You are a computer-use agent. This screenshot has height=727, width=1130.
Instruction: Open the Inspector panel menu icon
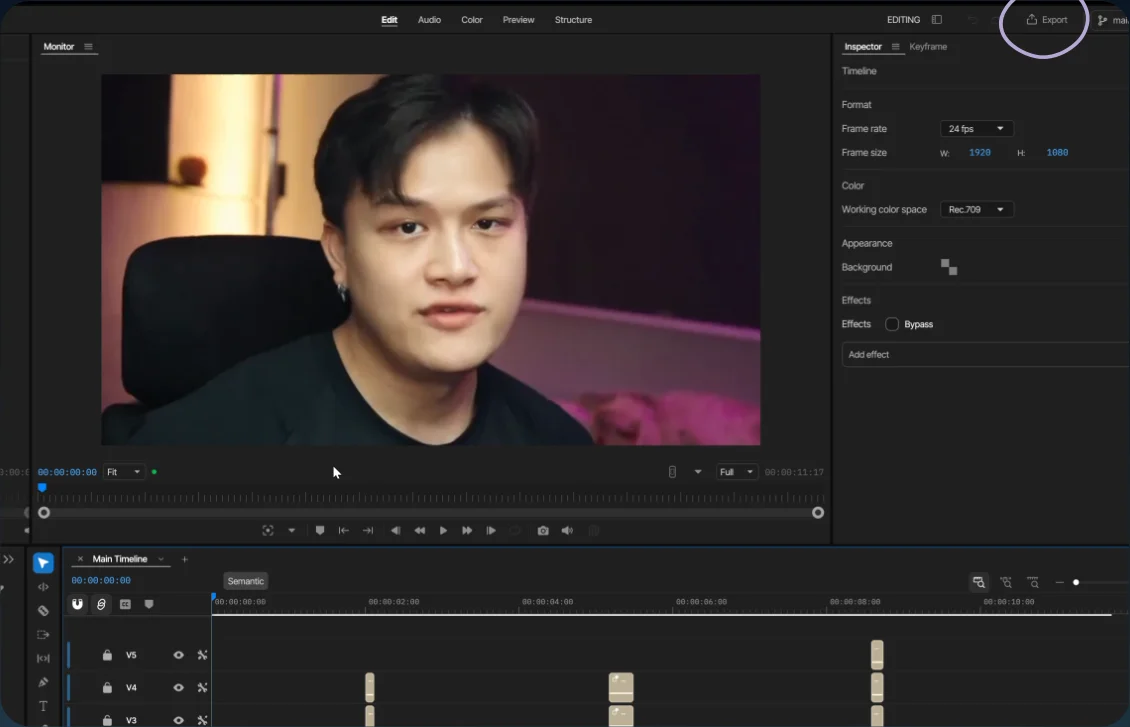896,47
